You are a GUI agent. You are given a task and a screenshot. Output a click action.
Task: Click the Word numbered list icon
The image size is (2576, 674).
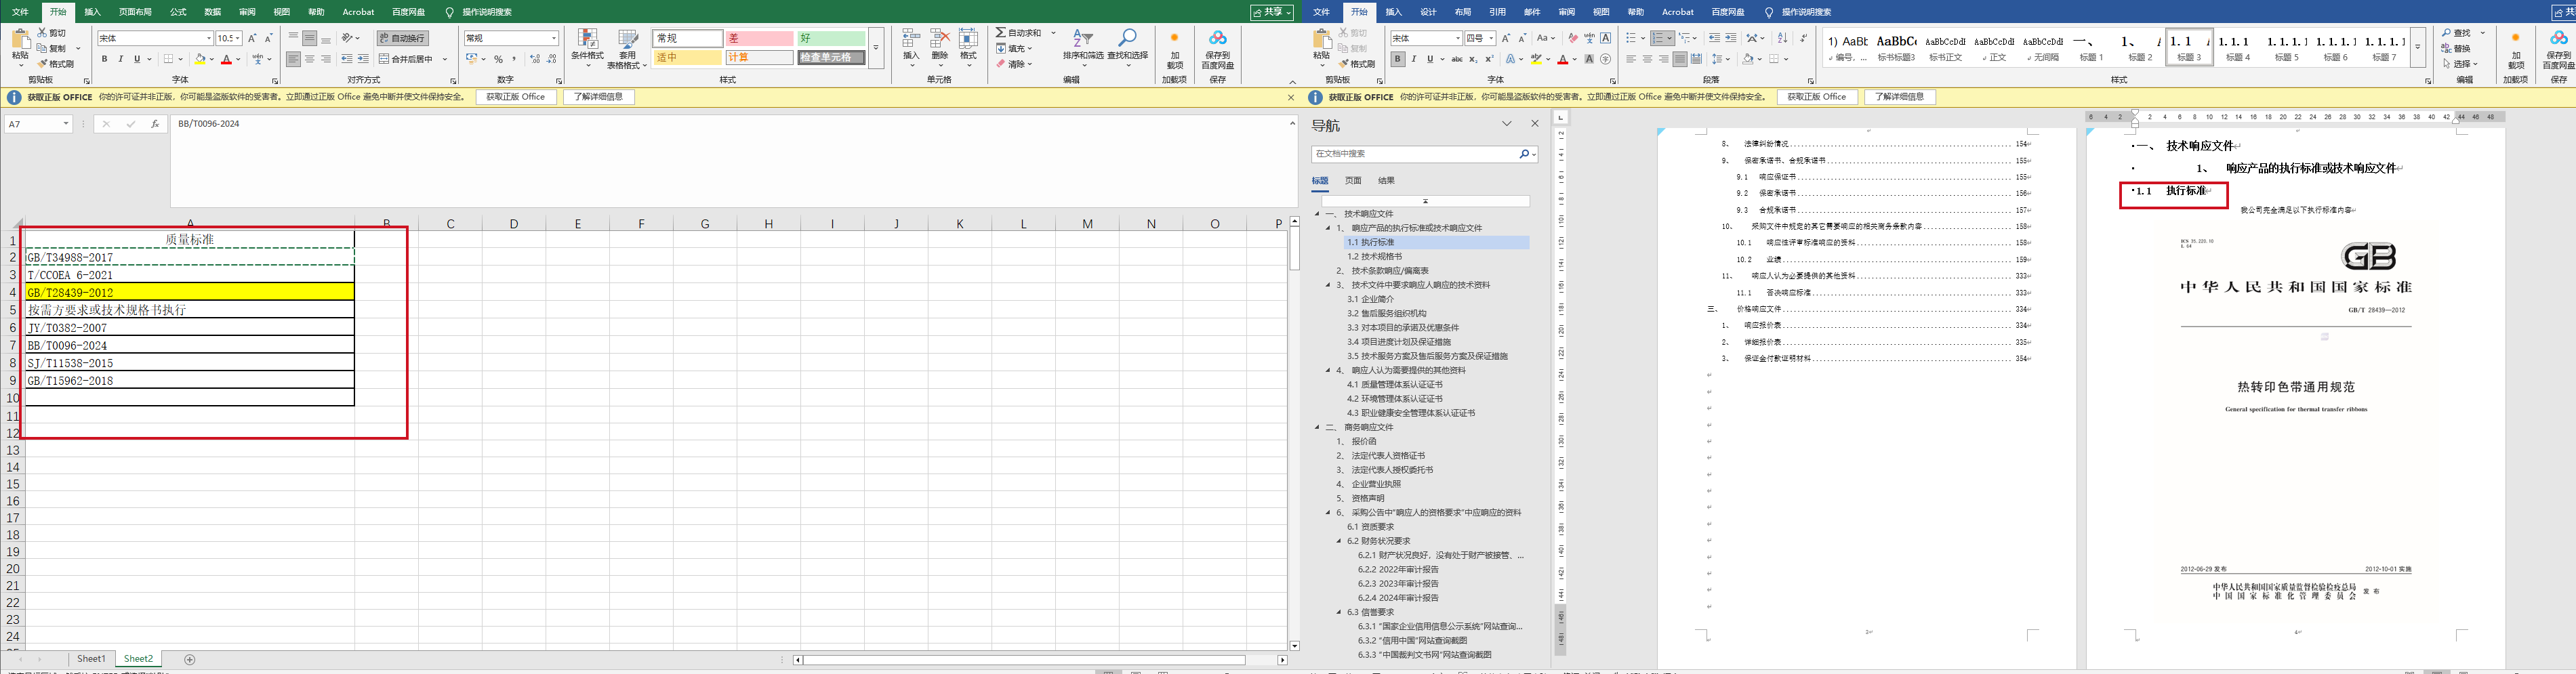(1659, 38)
